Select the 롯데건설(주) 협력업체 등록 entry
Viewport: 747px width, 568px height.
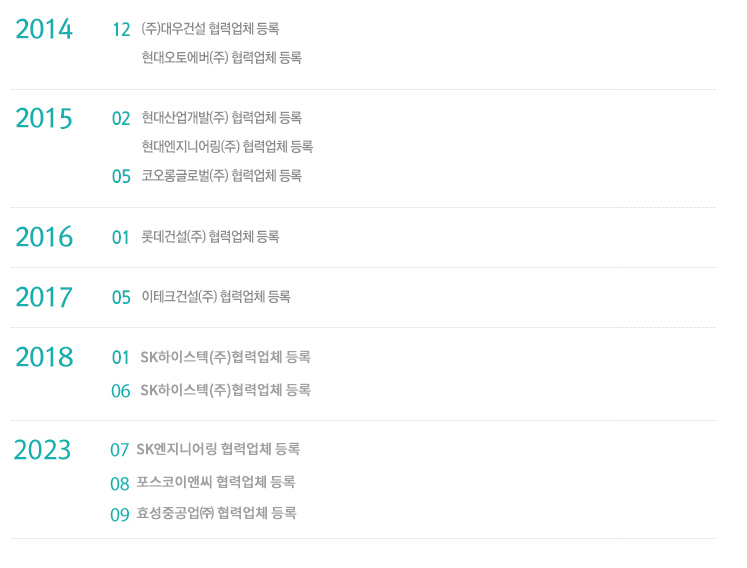pyautogui.click(x=210, y=236)
